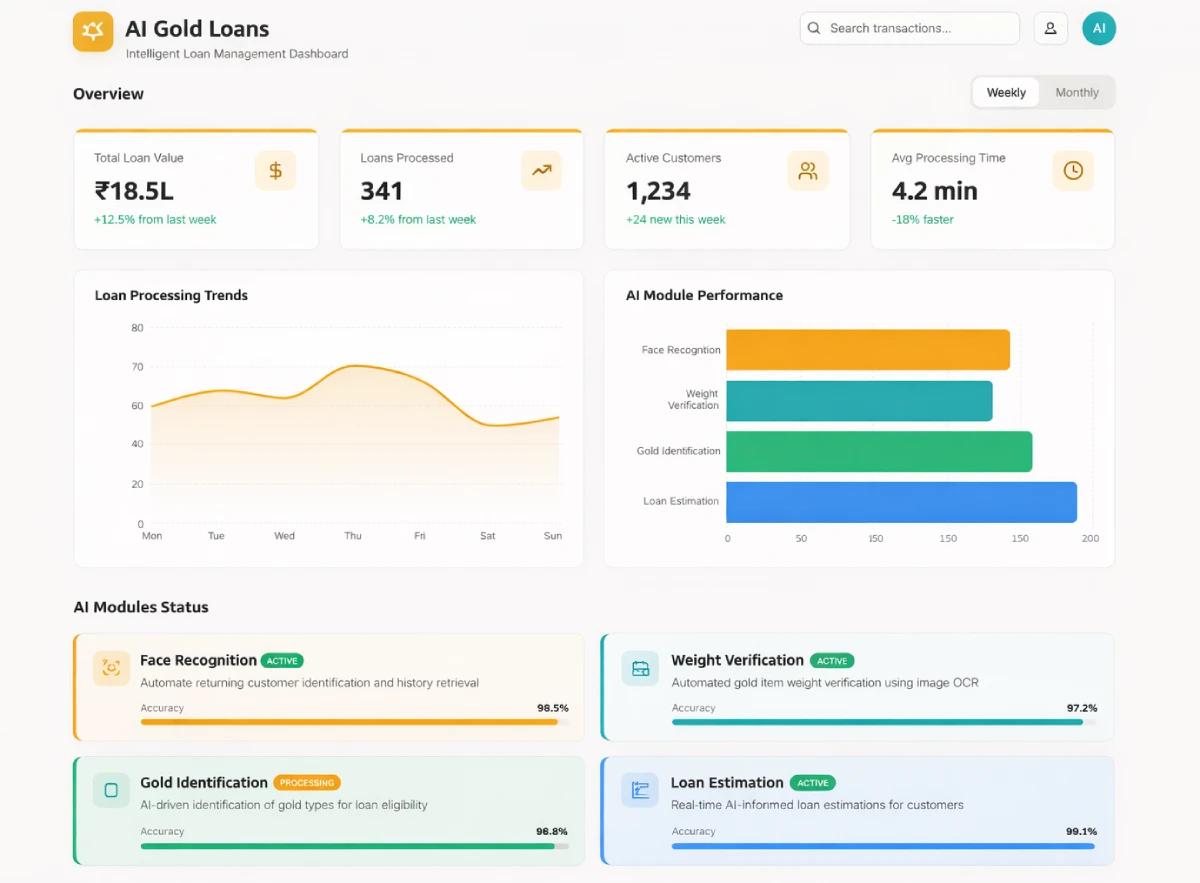
Task: Click the Active Customers label
Action: [x=673, y=158]
